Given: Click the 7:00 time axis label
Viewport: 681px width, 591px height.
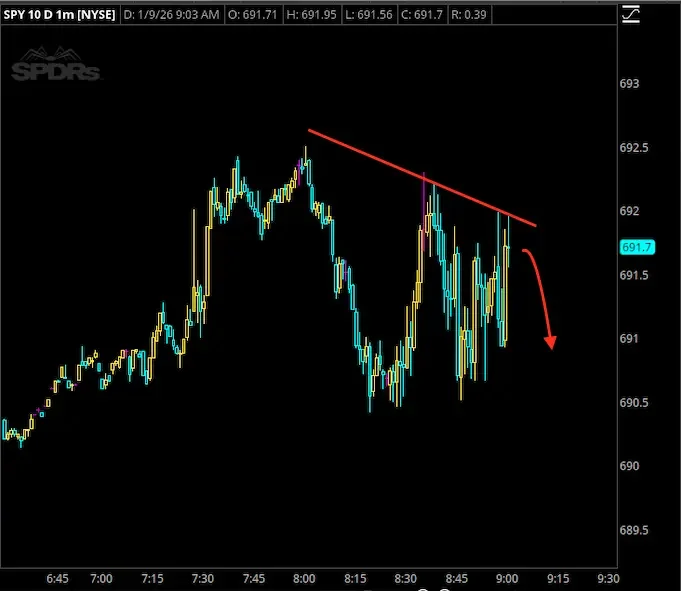Looking at the screenshot, I should pos(101,579).
